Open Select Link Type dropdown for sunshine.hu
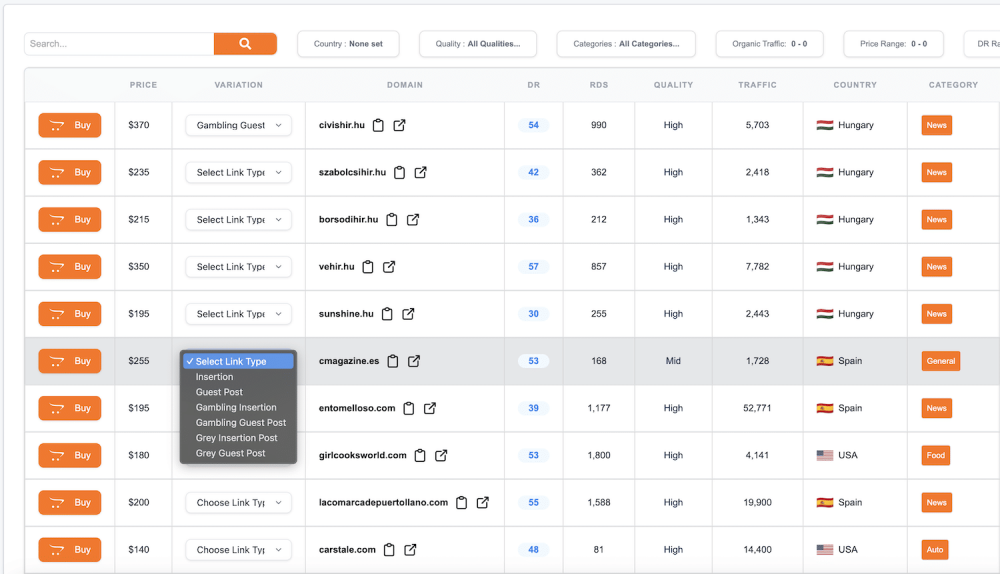The image size is (1000, 574). click(239, 314)
